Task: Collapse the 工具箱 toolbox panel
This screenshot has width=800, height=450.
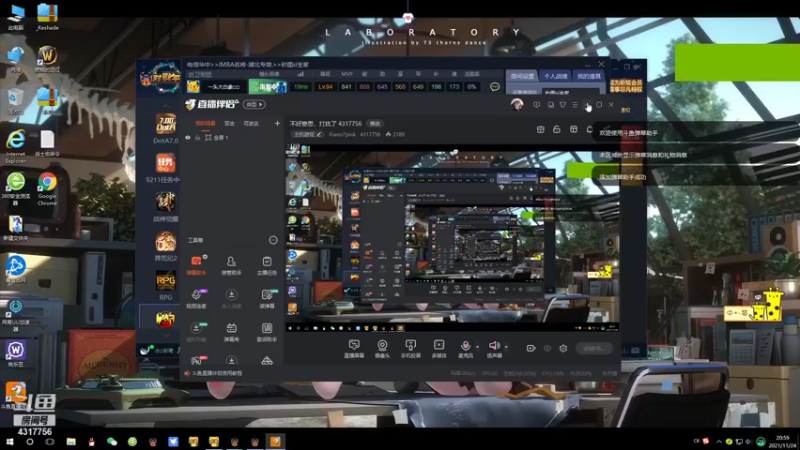Action: point(273,240)
